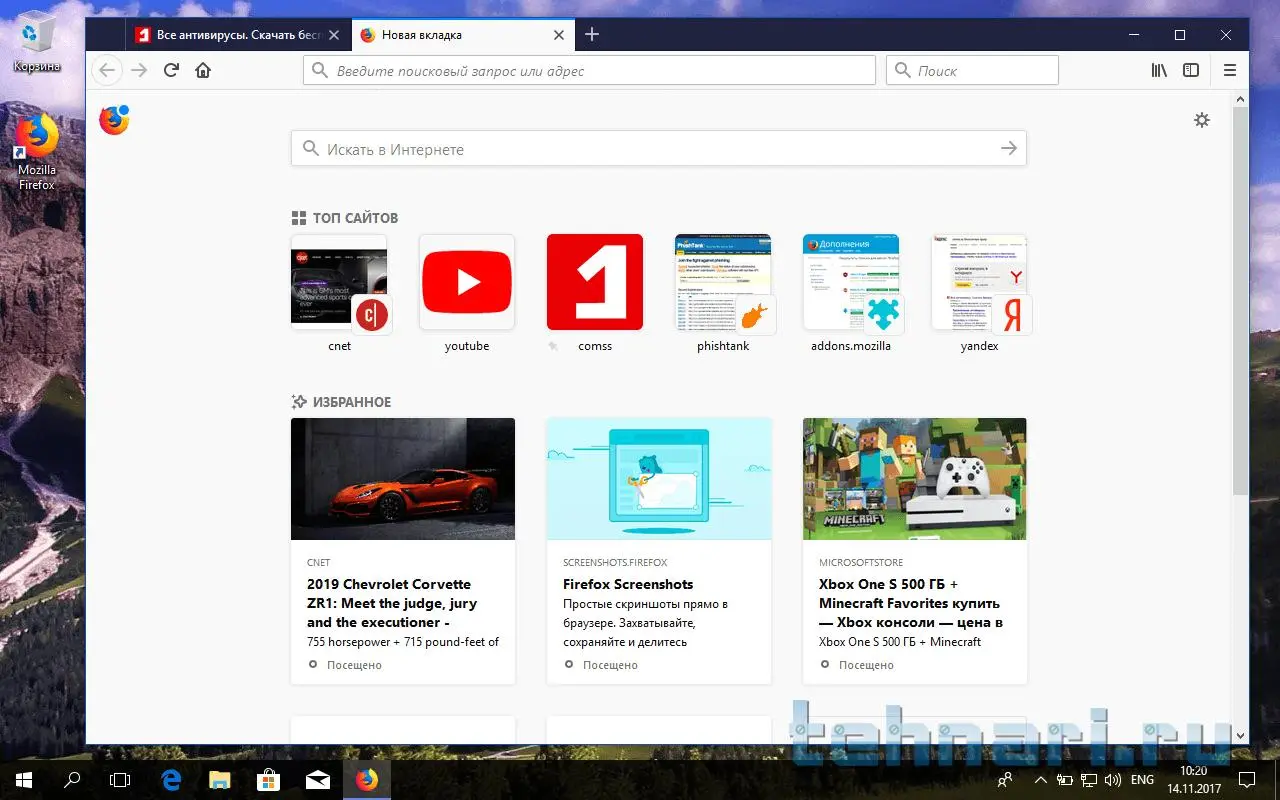Click the orange Corvette highlight image
This screenshot has height=800, width=1280.
click(x=403, y=479)
